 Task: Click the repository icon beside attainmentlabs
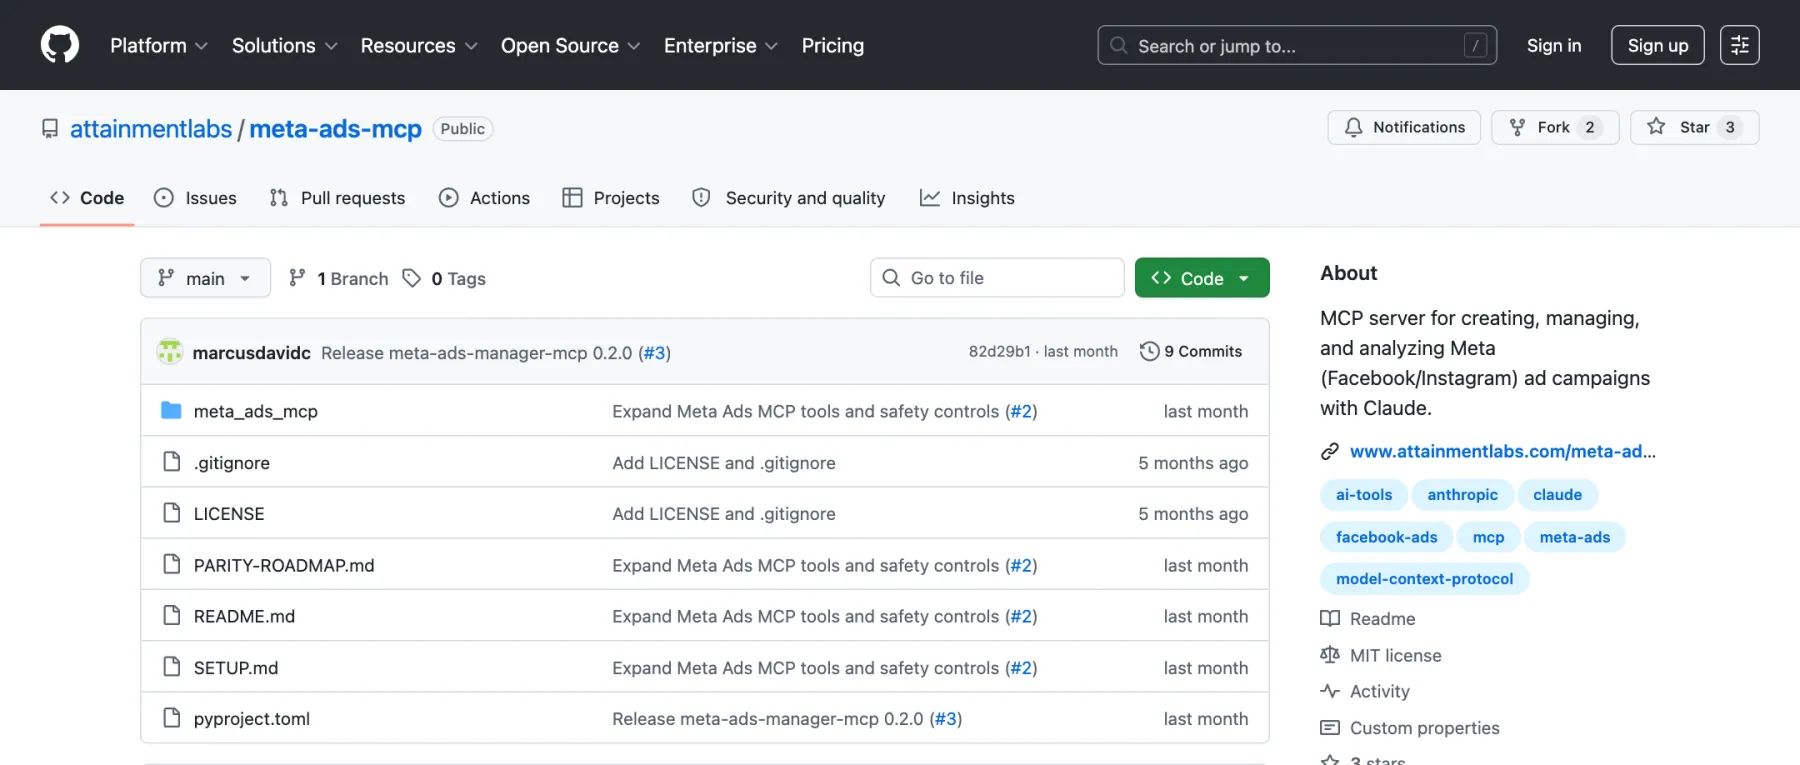pos(50,129)
